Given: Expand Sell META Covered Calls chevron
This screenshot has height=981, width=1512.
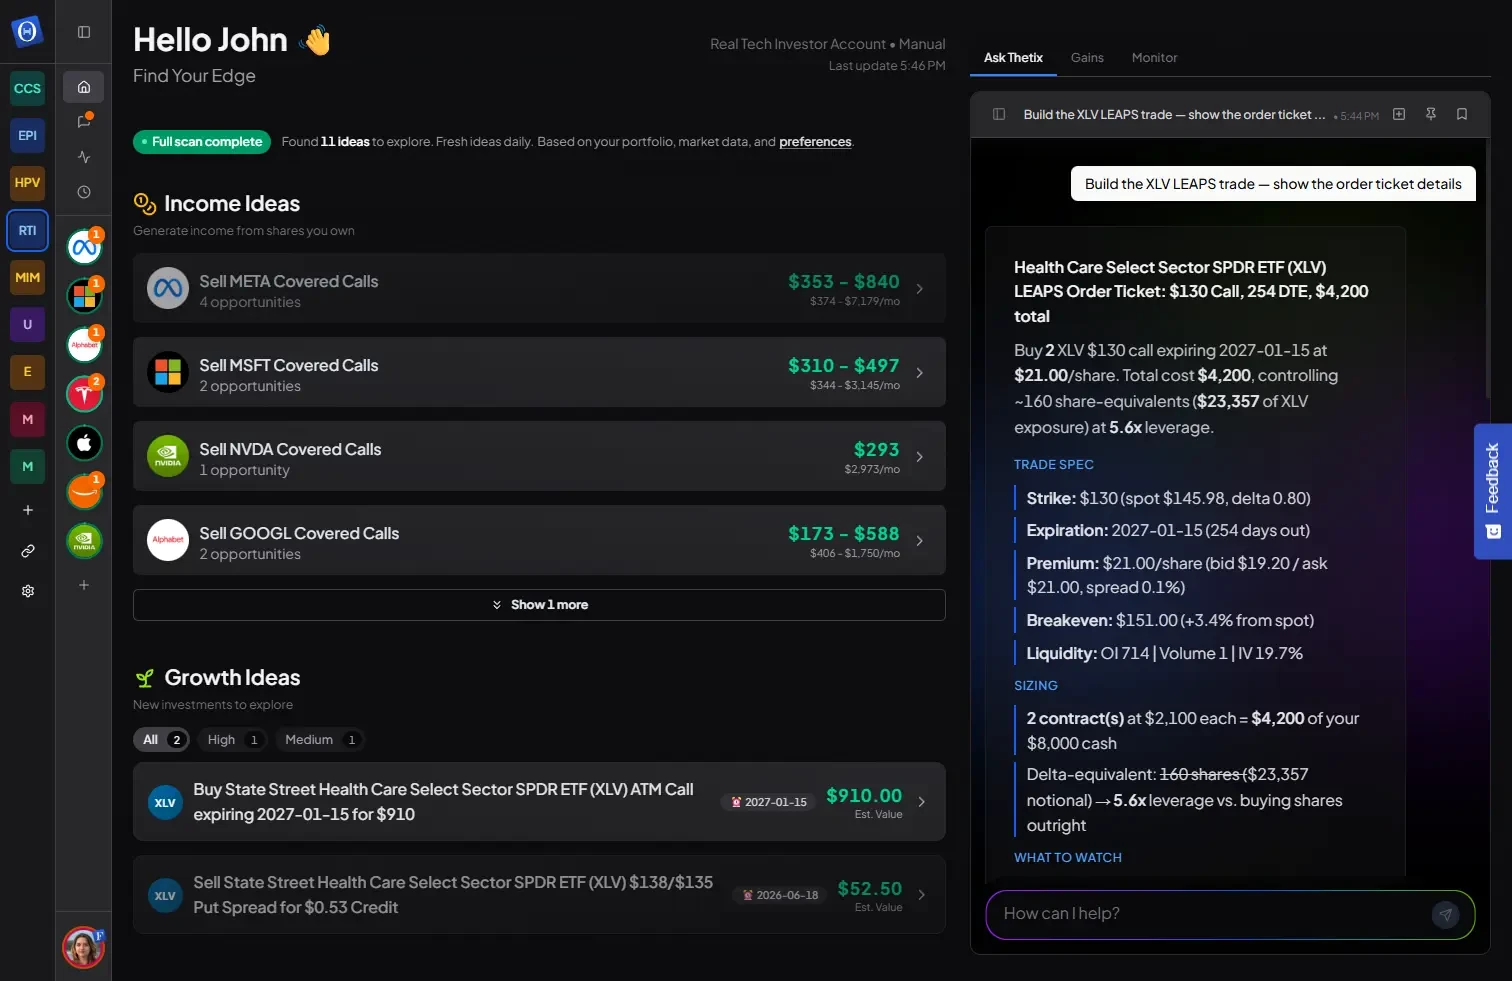Looking at the screenshot, I should tap(920, 289).
